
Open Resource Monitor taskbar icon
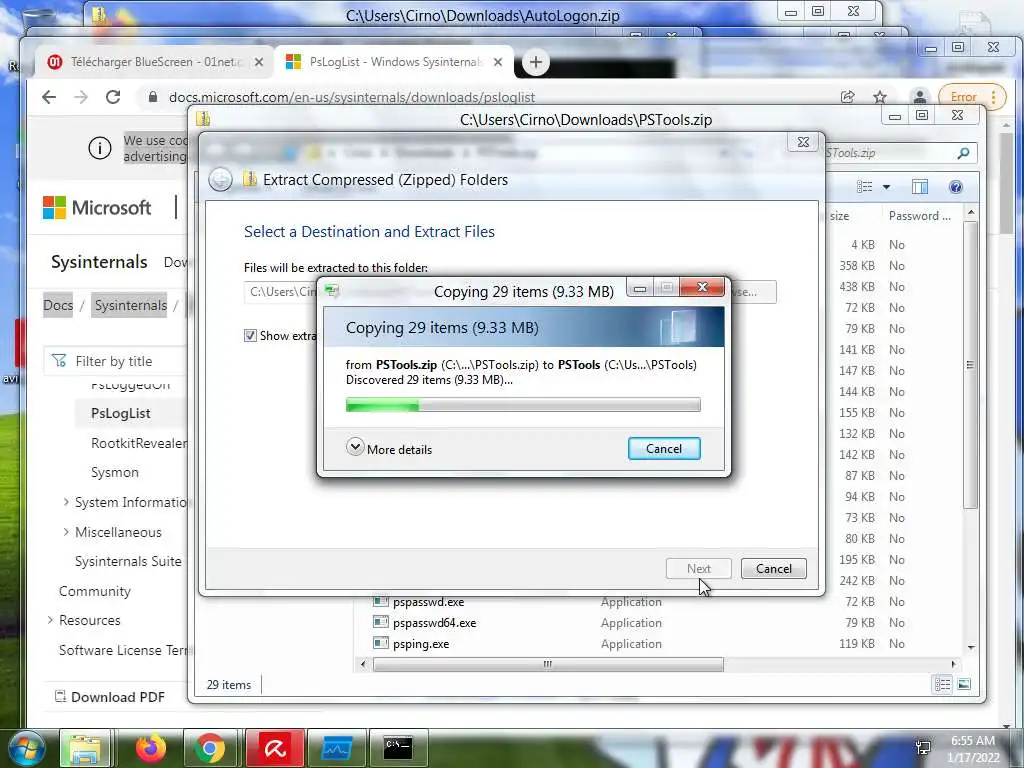point(336,748)
